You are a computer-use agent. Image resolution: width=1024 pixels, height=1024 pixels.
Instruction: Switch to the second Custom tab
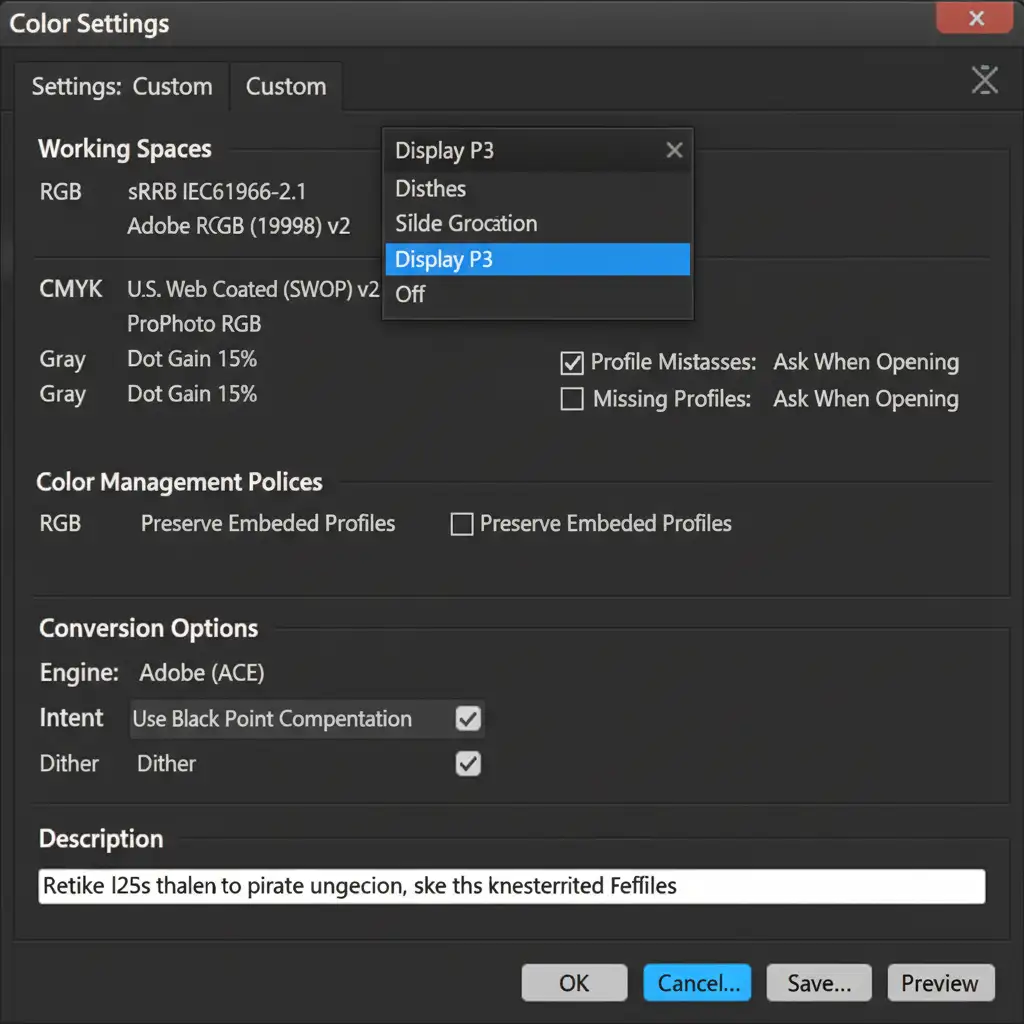pos(286,87)
